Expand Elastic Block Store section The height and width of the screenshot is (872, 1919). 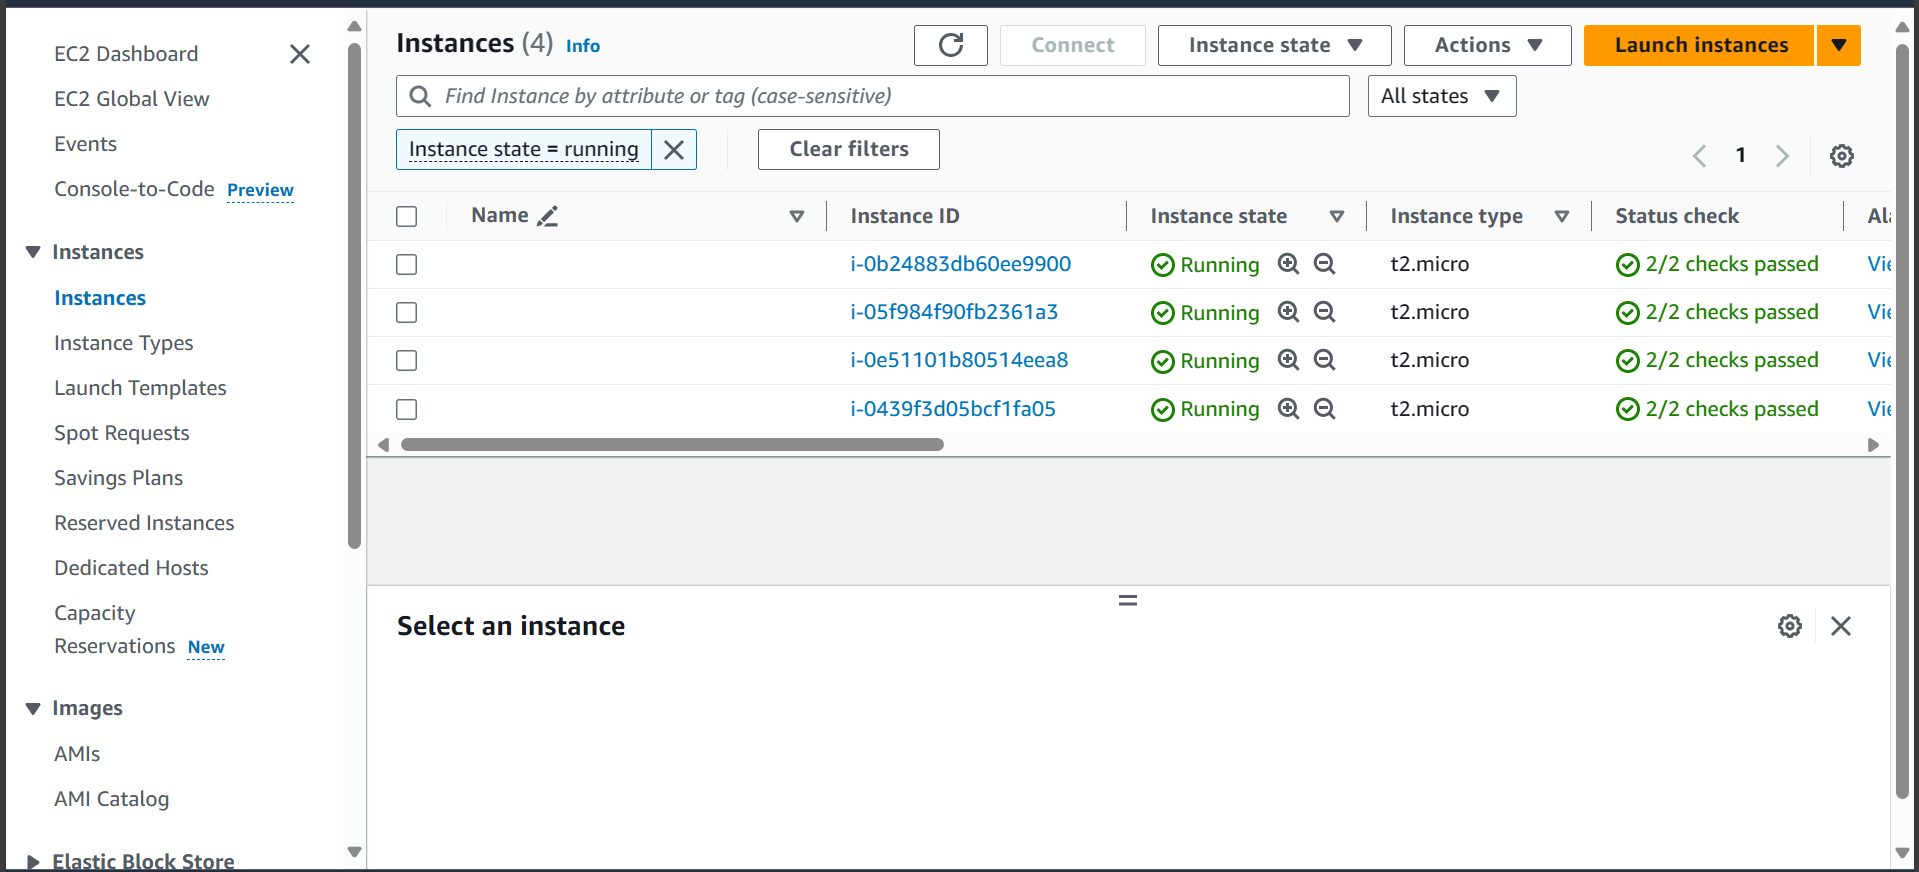33,861
